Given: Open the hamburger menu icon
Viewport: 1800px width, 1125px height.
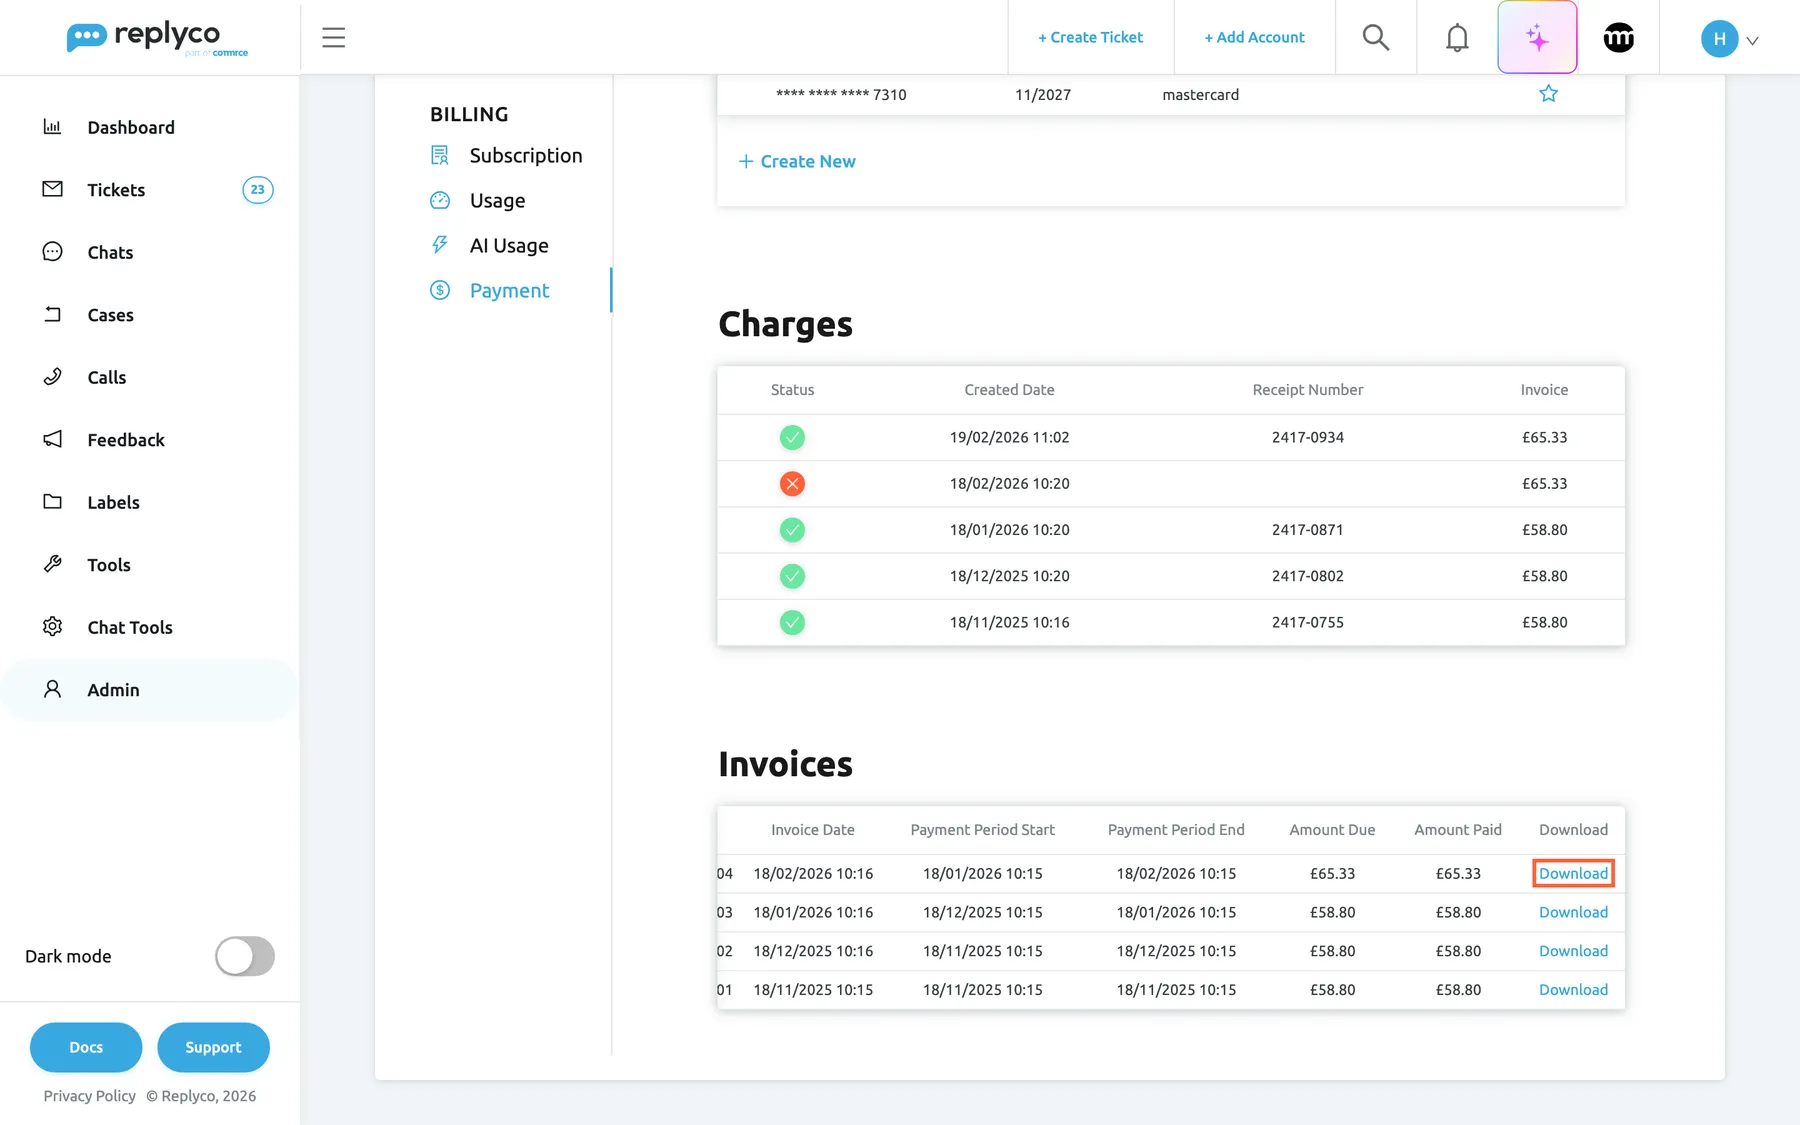Looking at the screenshot, I should (333, 38).
